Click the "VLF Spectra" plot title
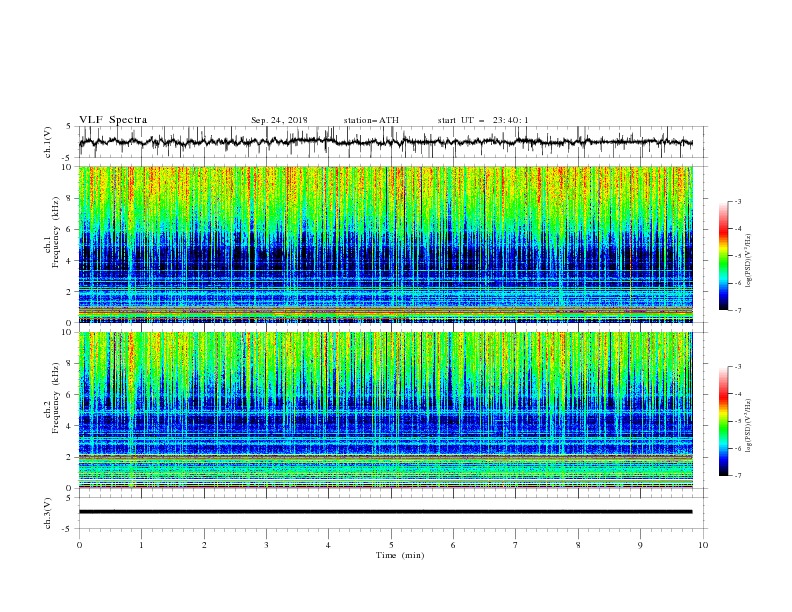This screenshot has width=792, height=612. click(x=113, y=120)
